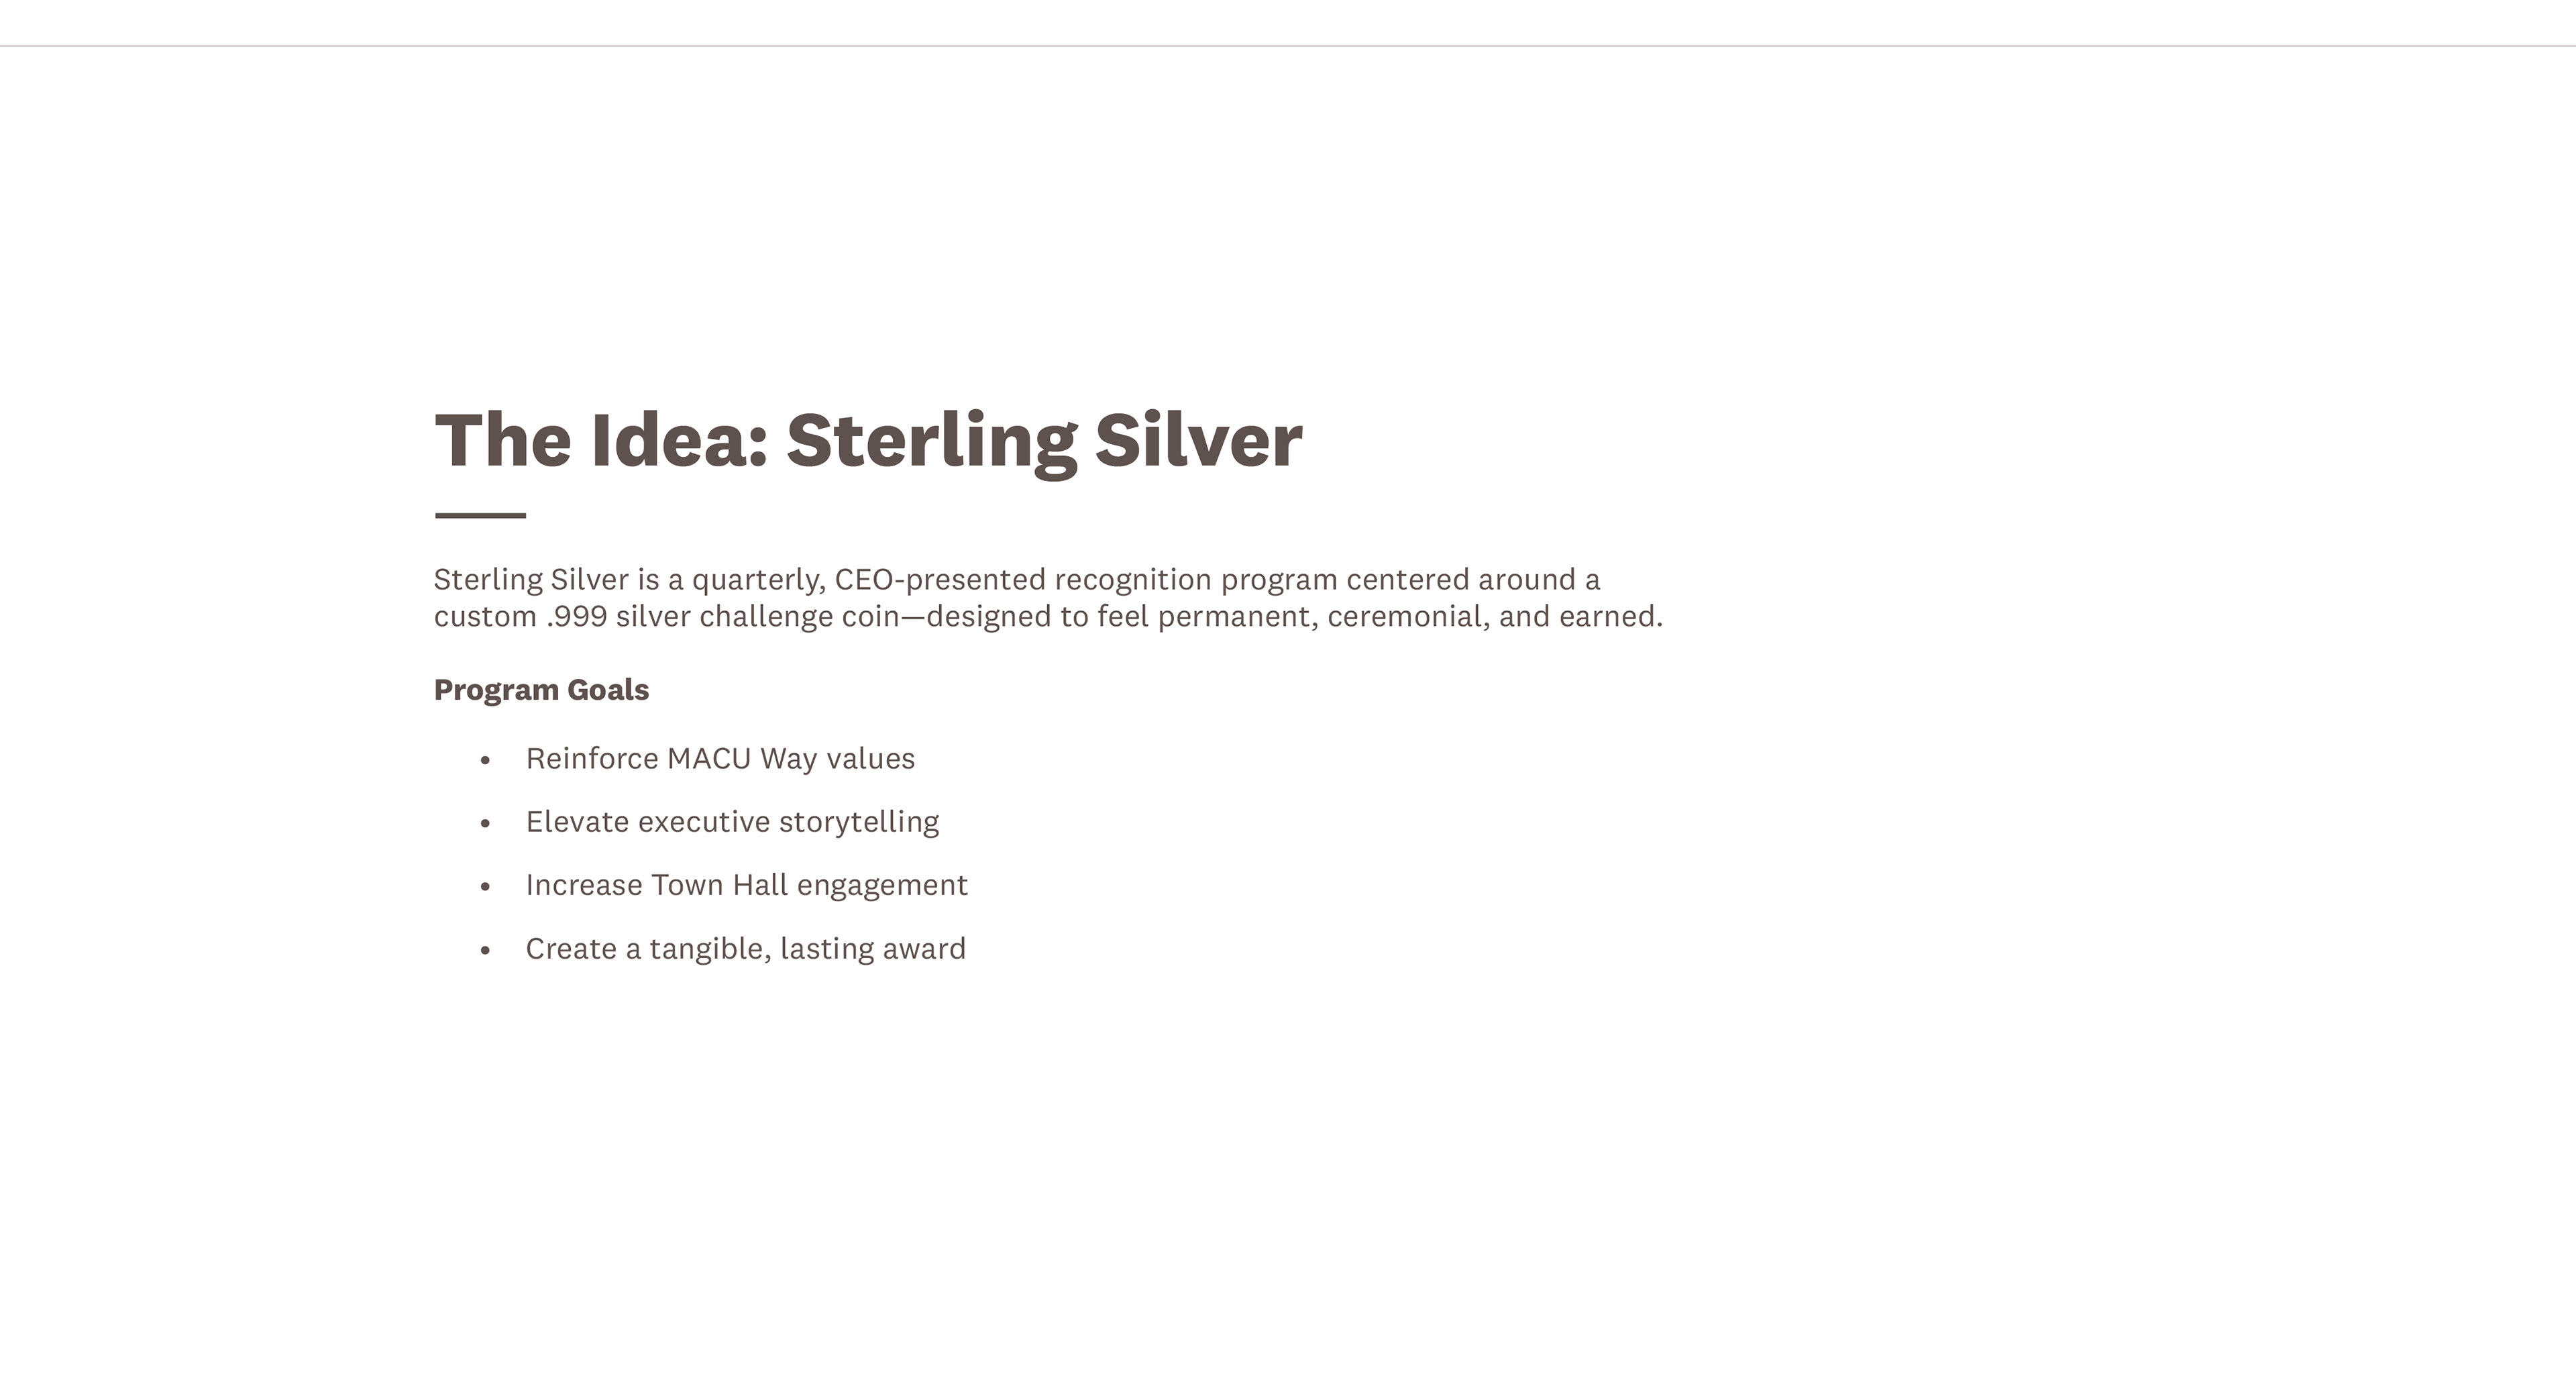Select the "Reinforce MACU Way values" bullet text
Screen dimensions: 2576x1380
pos(720,759)
